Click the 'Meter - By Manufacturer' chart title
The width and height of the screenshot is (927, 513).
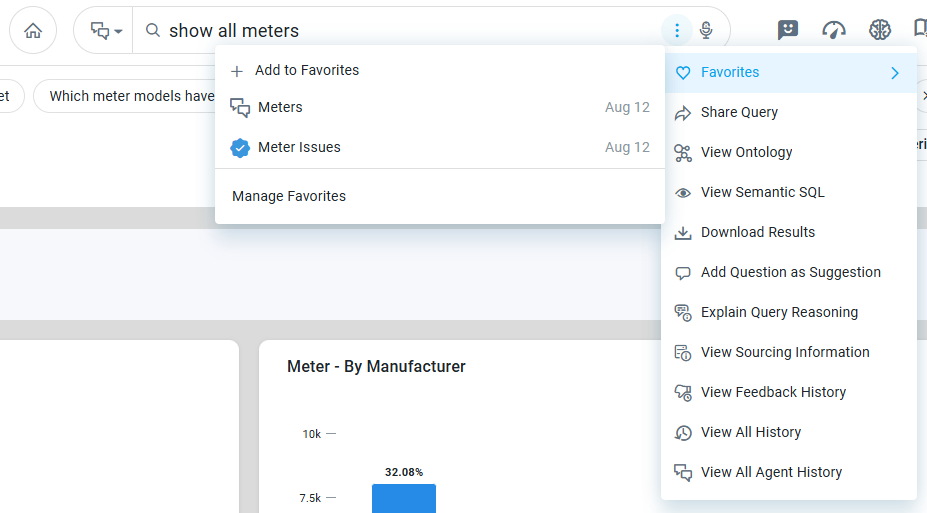tap(377, 366)
